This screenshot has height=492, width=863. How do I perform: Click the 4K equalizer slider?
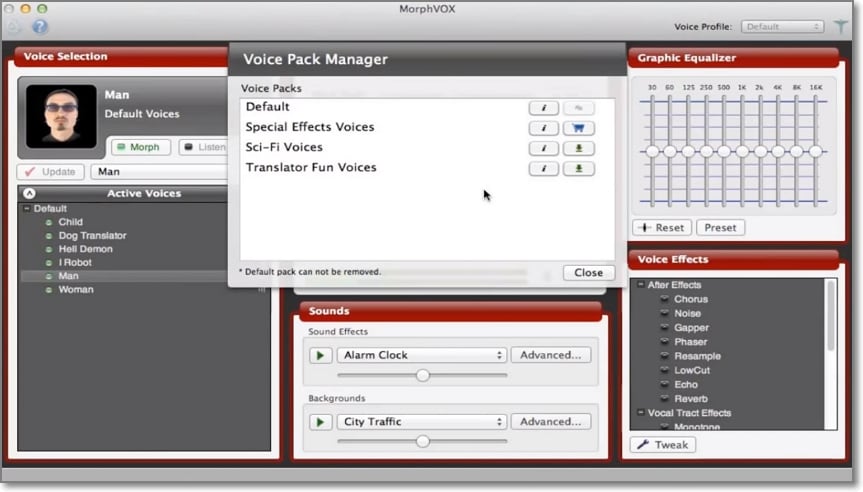pyautogui.click(x=778, y=151)
